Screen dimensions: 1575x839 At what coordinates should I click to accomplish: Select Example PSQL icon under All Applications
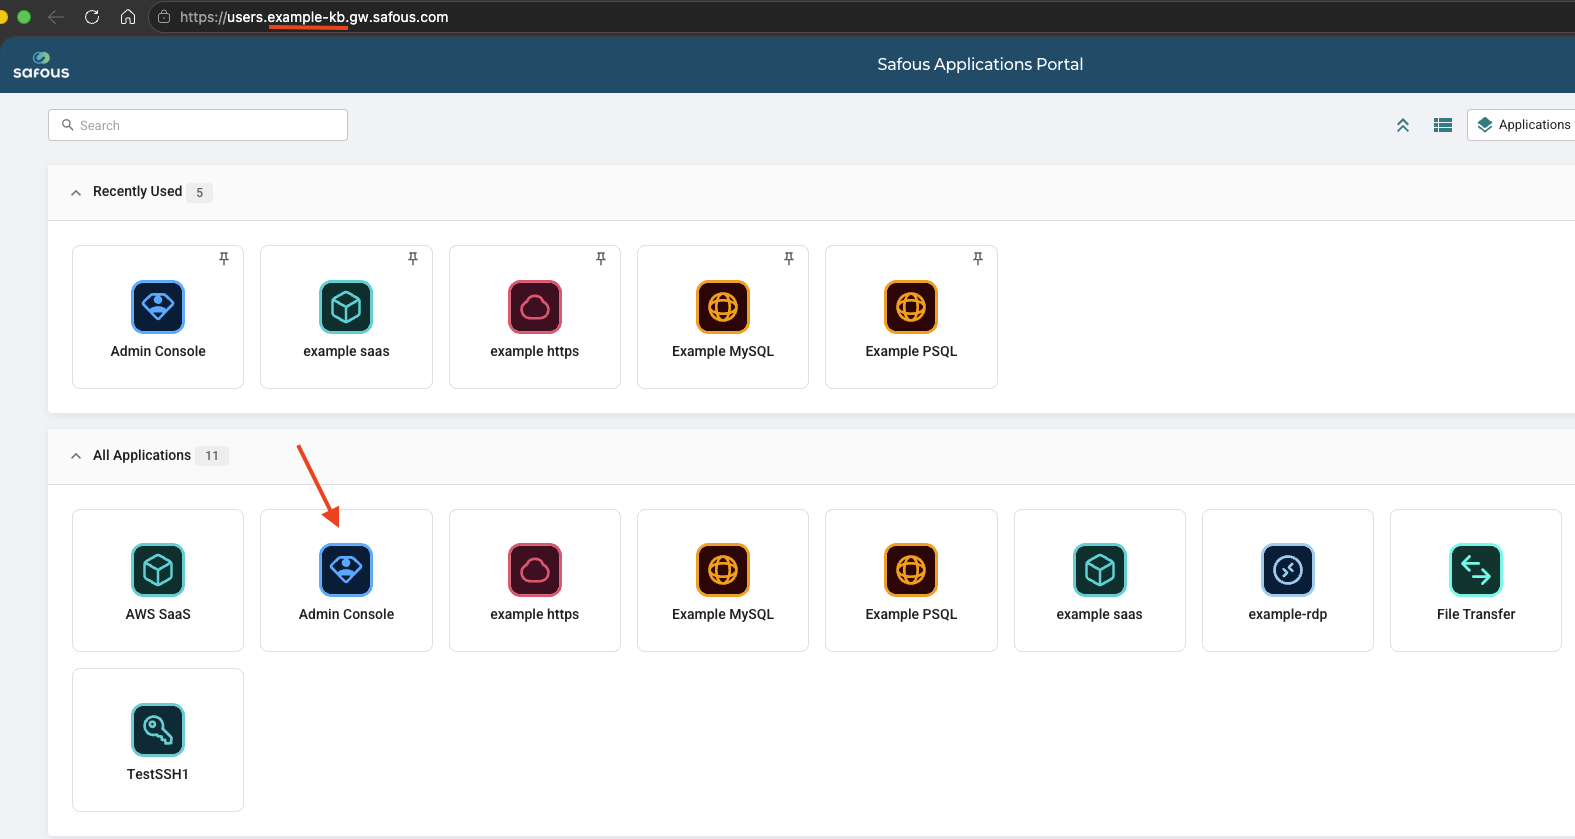click(x=911, y=570)
